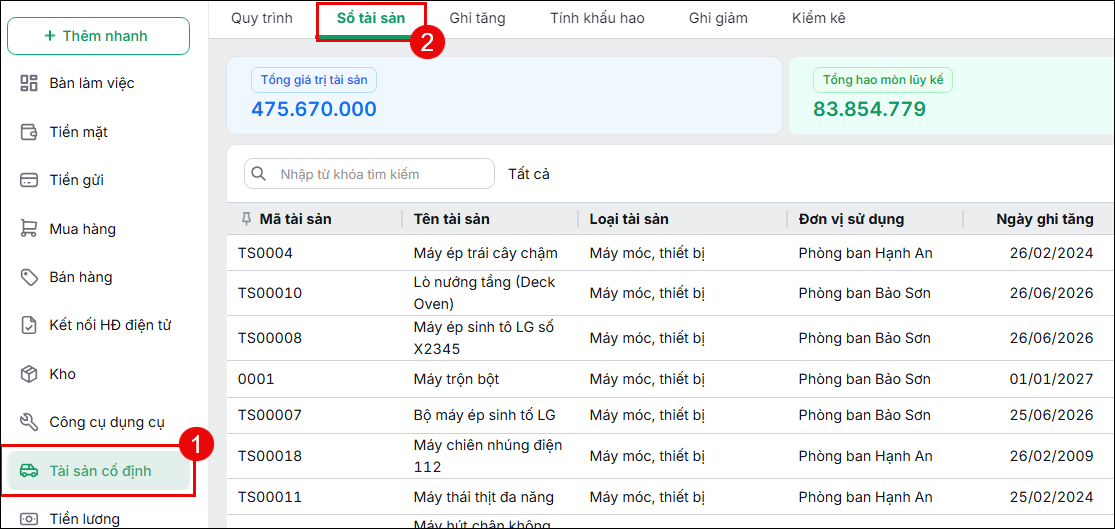
Task: Click the Mã tài sản column header
Action: click(296, 219)
